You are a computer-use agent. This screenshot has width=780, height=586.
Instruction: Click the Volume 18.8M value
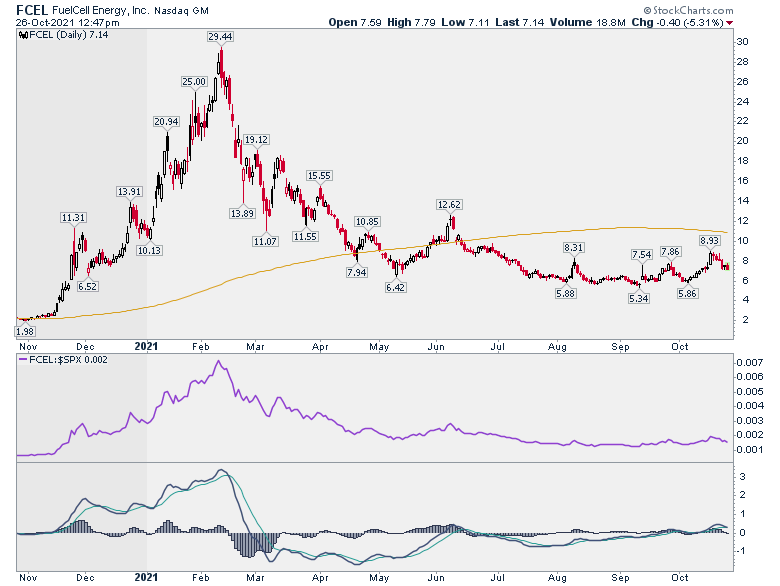pyautogui.click(x=587, y=22)
